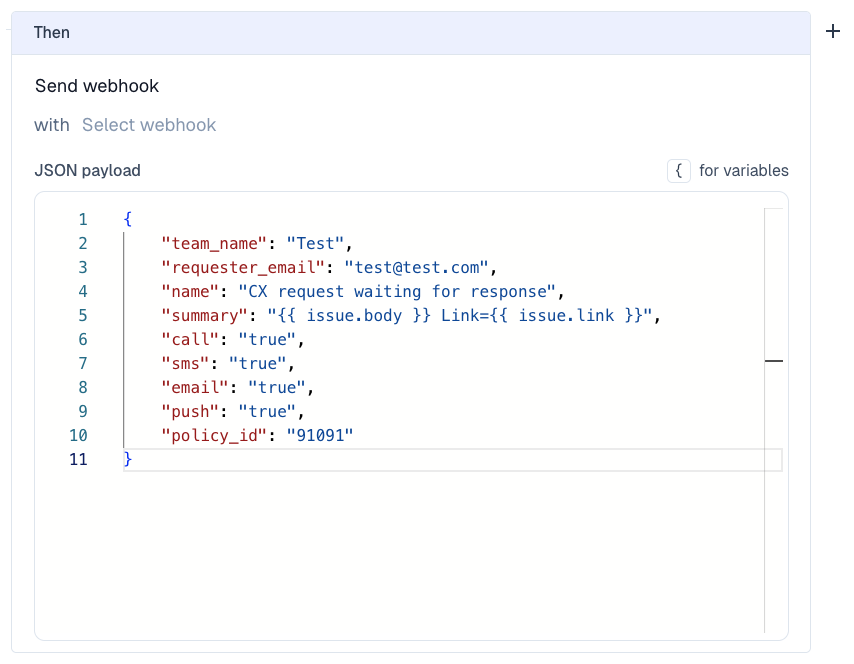Click the Send webhook action label

[97, 86]
